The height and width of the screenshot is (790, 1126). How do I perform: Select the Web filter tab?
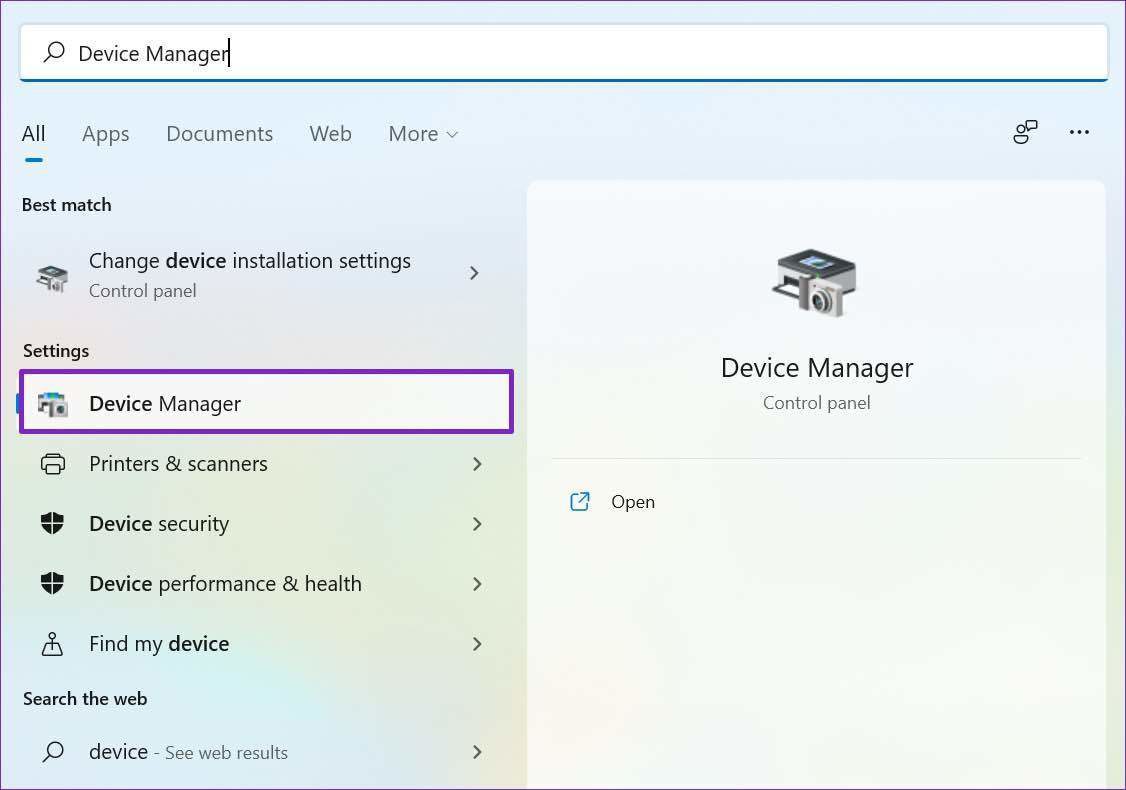point(330,134)
